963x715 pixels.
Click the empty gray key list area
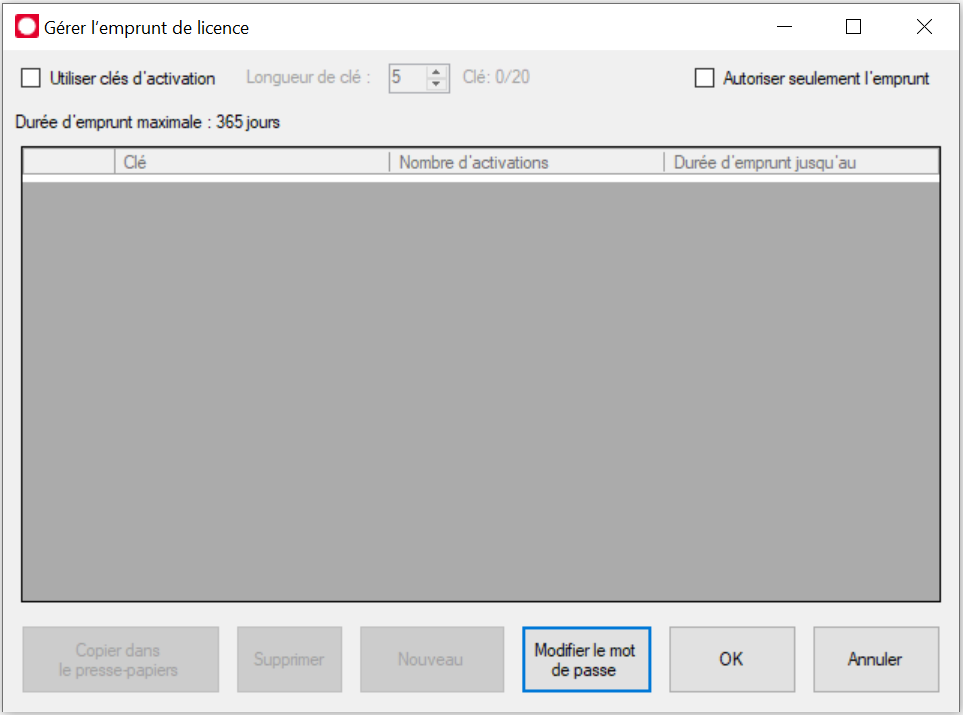480,390
